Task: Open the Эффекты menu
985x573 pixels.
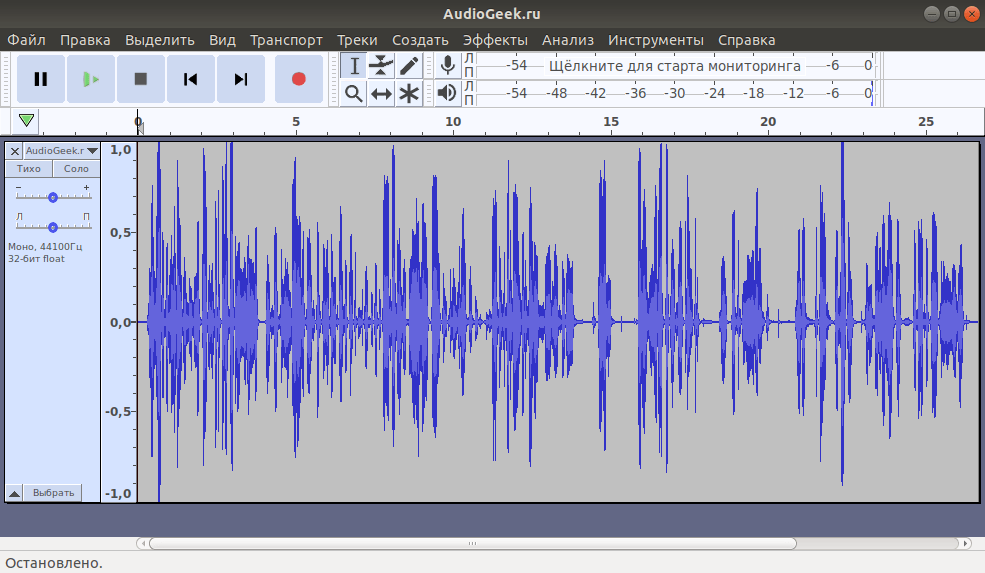Action: (495, 40)
